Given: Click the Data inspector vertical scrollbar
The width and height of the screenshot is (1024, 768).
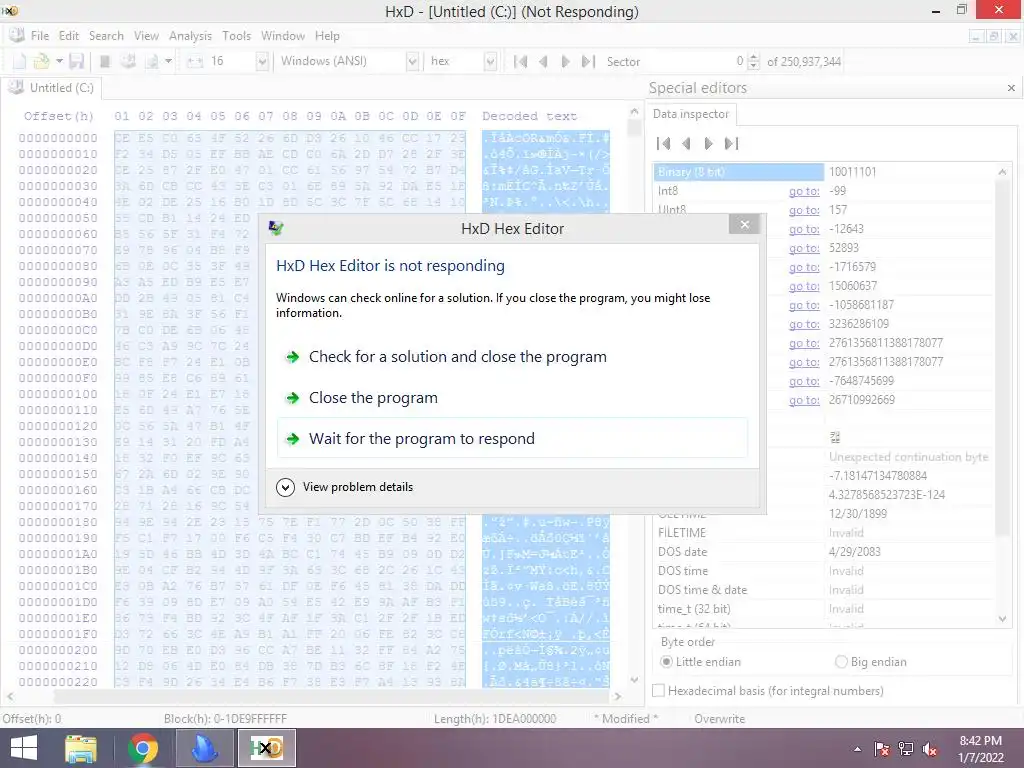Looking at the screenshot, I should (x=1002, y=395).
